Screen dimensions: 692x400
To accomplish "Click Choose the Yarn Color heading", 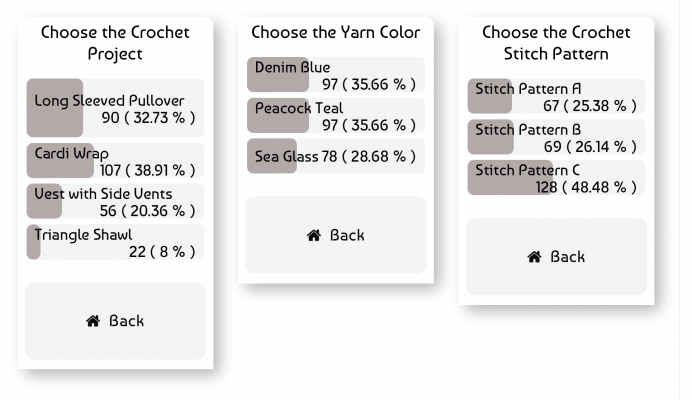I will [336, 32].
